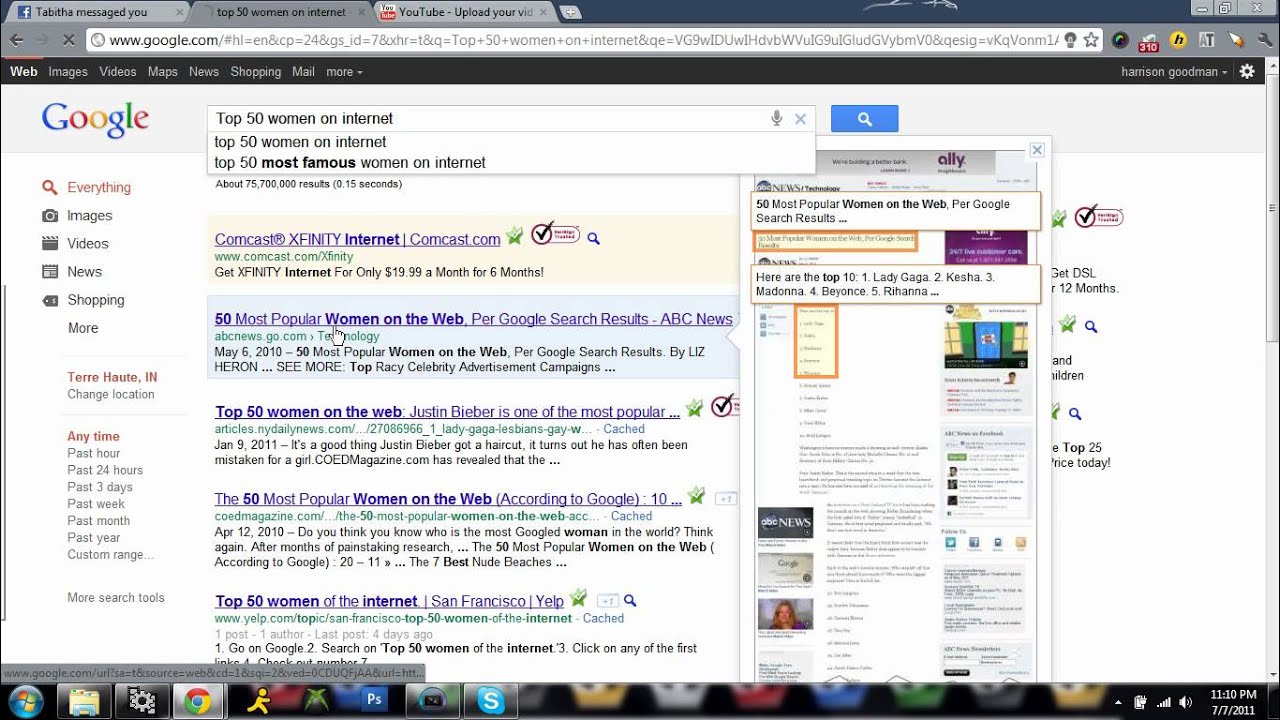Expand 'More search tools'
The height and width of the screenshot is (720, 1280).
(116, 598)
